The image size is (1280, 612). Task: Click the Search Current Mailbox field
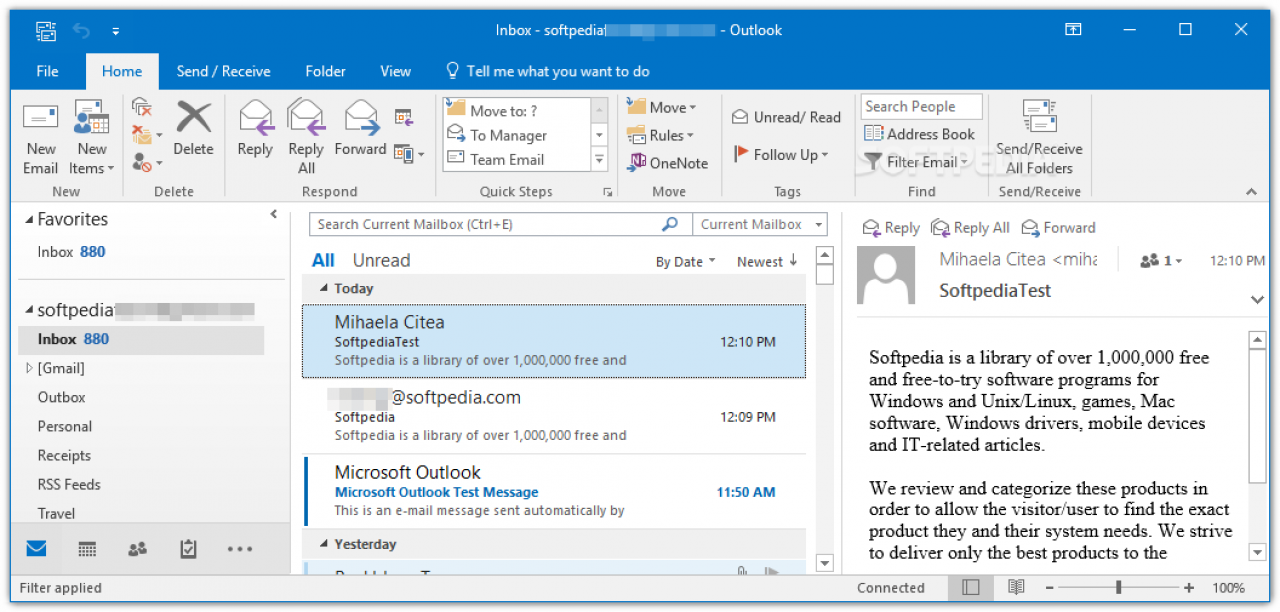tap(485, 225)
